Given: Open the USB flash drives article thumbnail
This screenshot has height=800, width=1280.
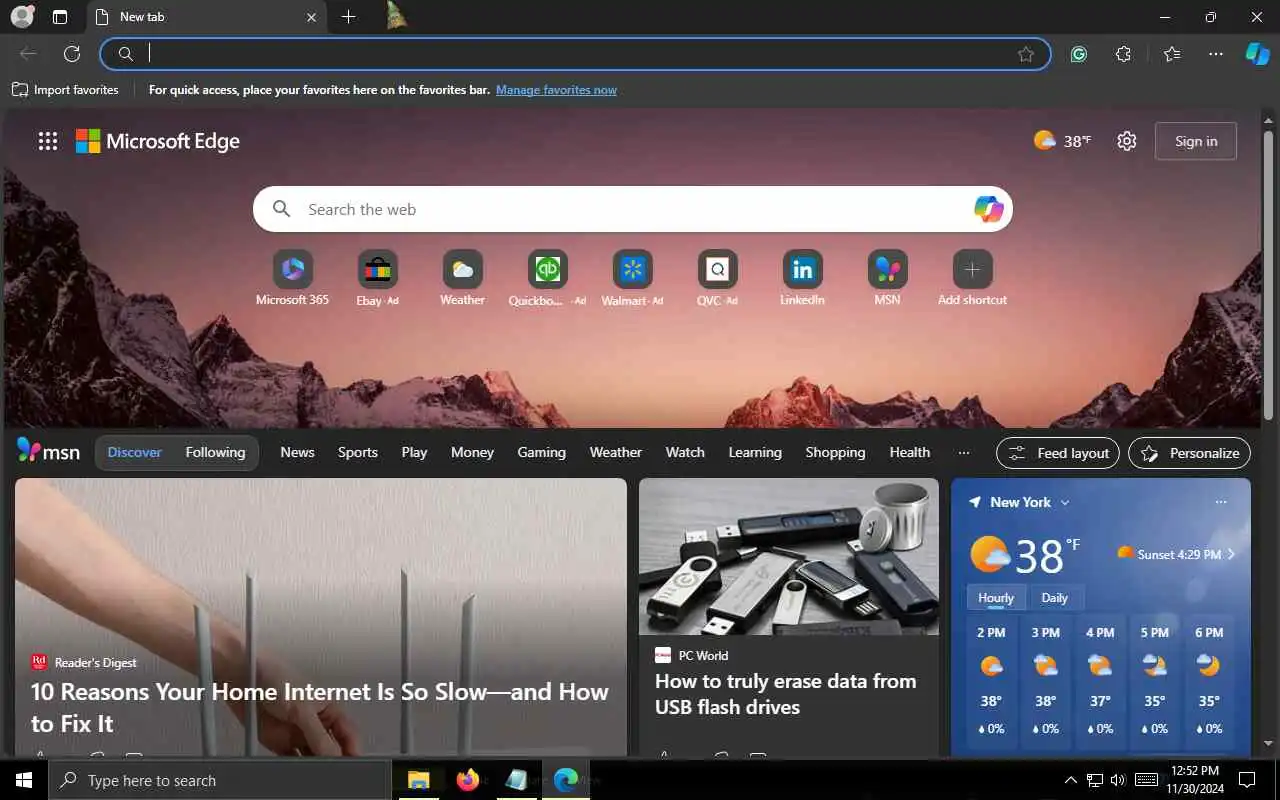Looking at the screenshot, I should point(789,556).
